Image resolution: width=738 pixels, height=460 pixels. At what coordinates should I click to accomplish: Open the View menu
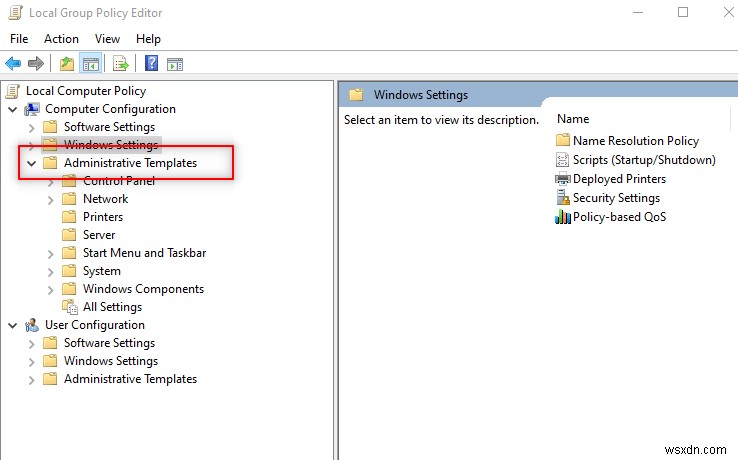(107, 39)
